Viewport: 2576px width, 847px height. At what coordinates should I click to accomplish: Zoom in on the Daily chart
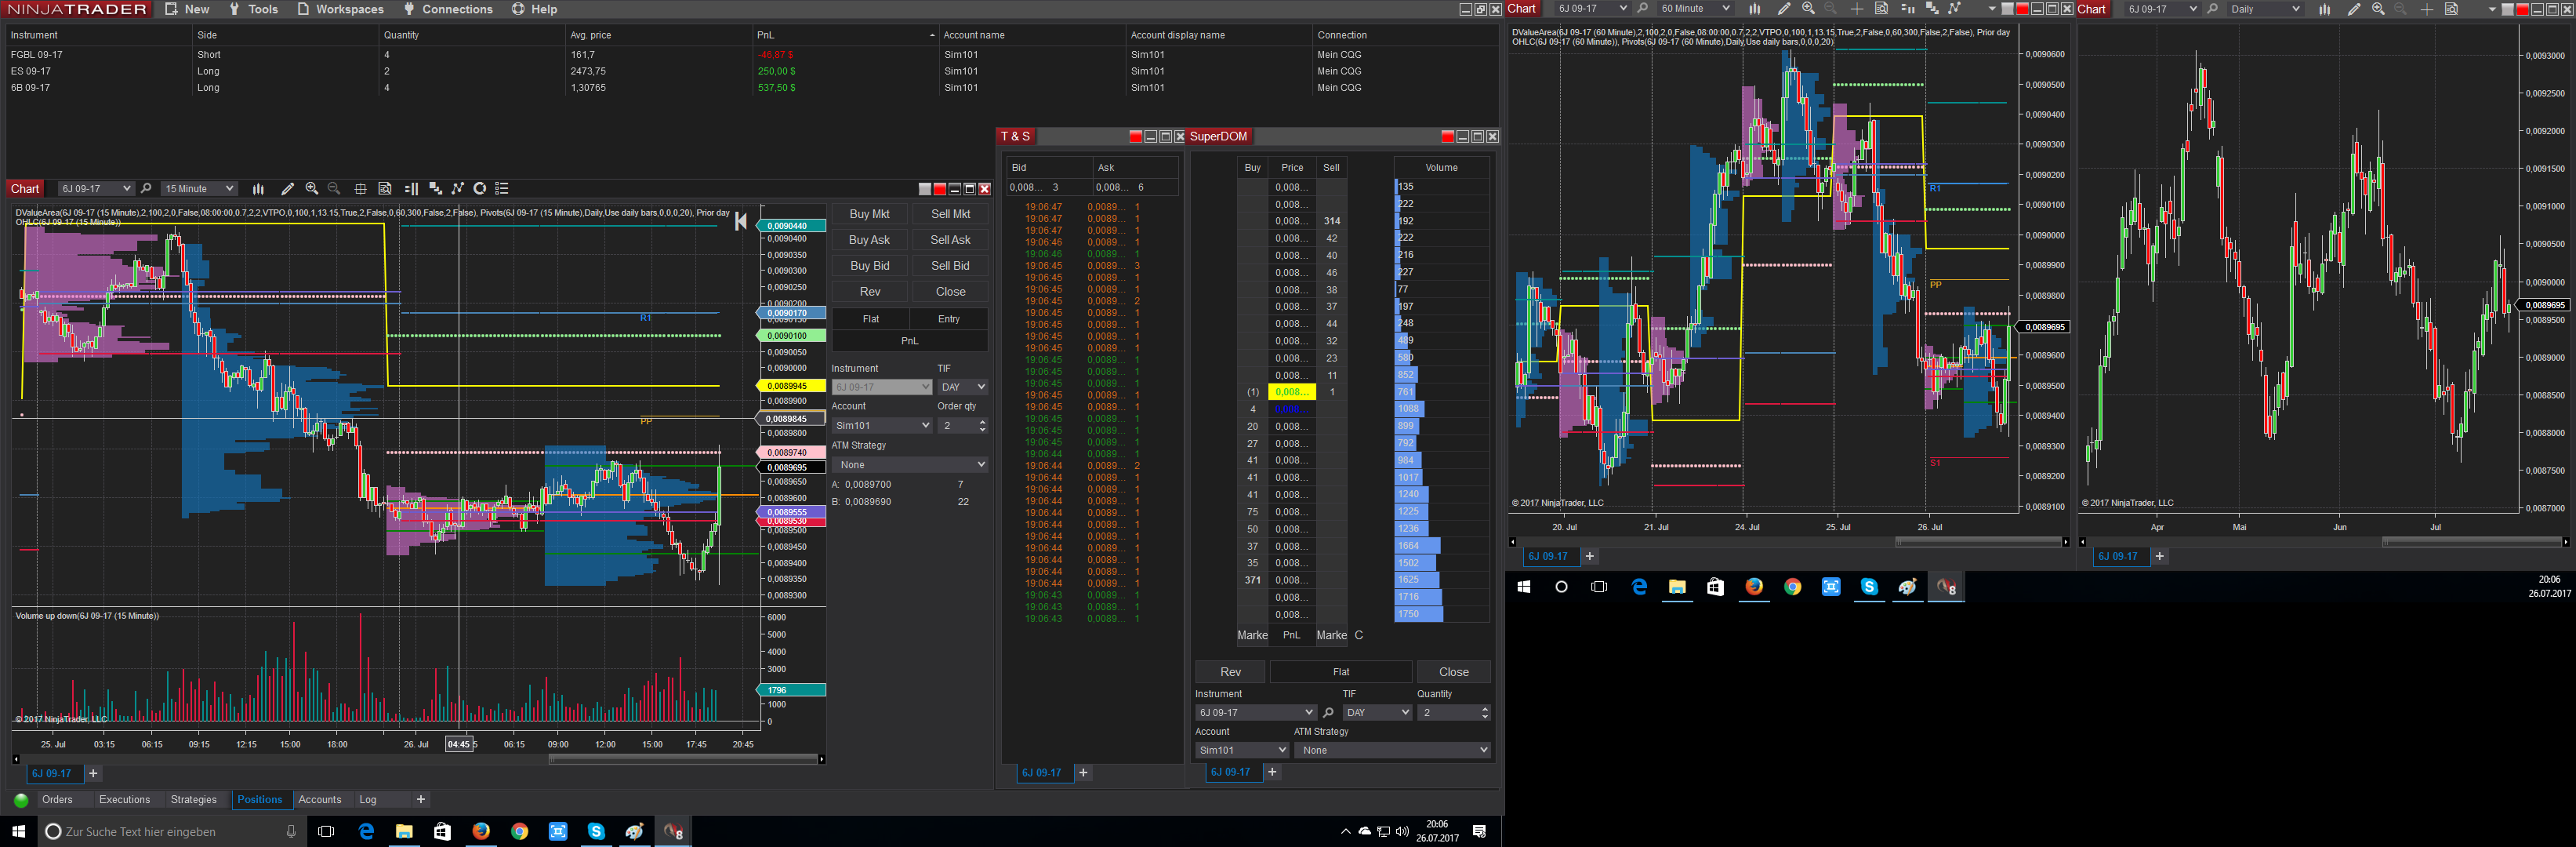tap(2378, 8)
